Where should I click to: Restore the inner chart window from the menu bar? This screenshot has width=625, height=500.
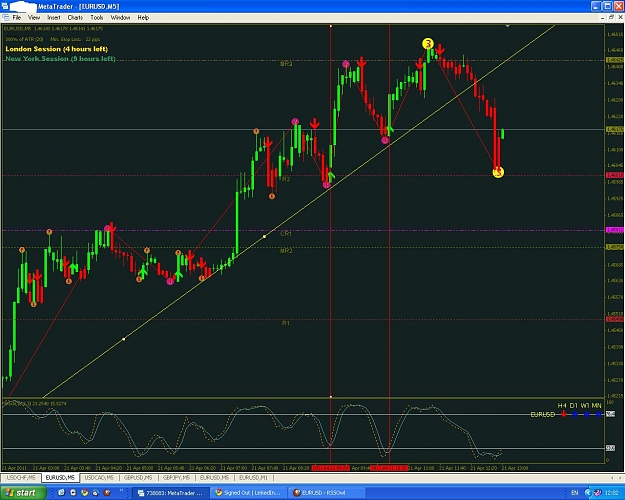pos(612,18)
